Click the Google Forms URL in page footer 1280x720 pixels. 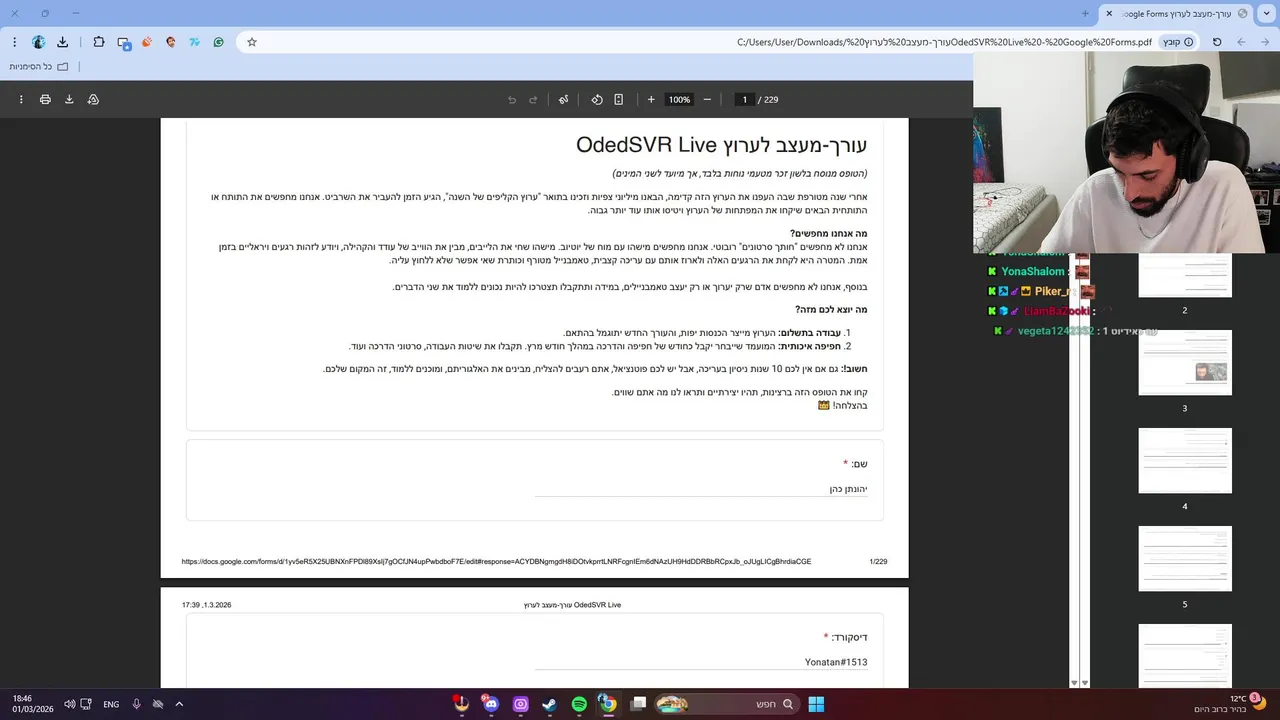click(x=496, y=562)
